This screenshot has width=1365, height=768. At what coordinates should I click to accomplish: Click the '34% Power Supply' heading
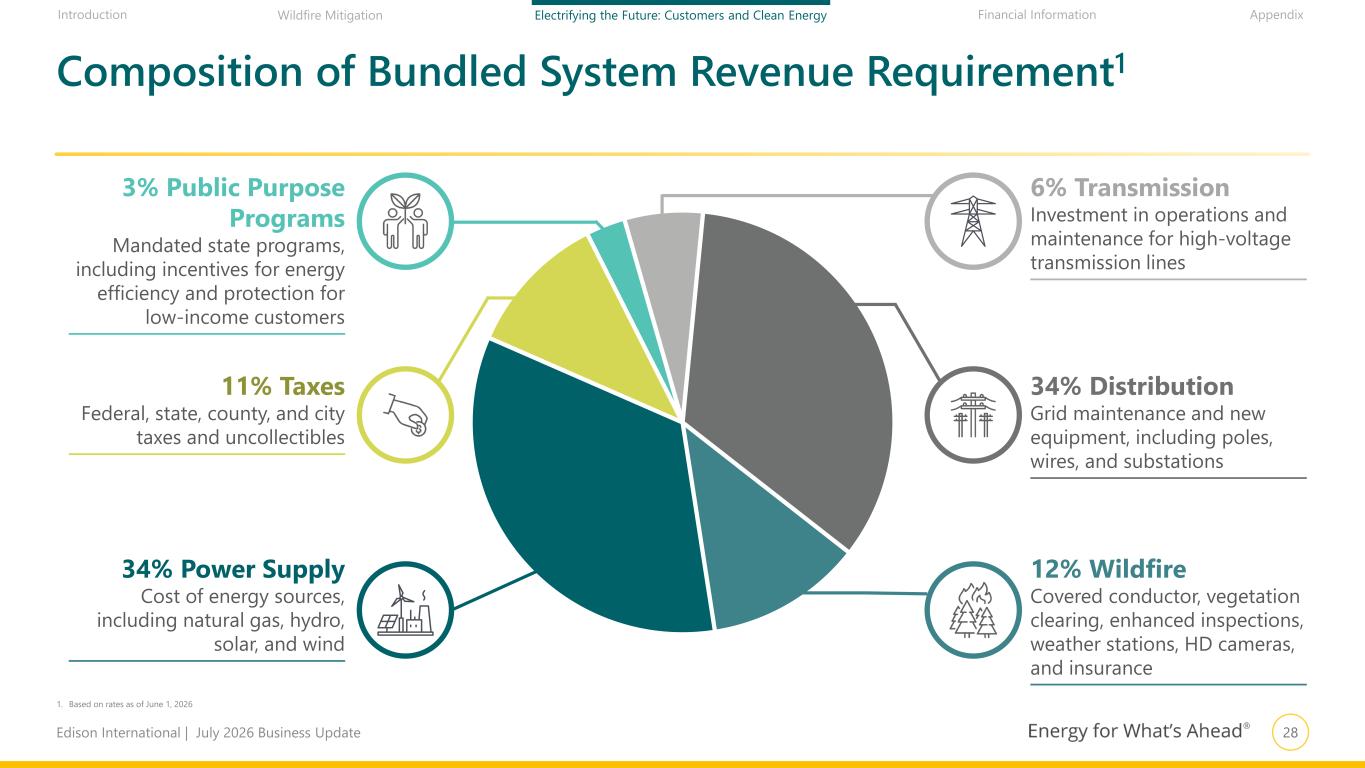pyautogui.click(x=233, y=570)
